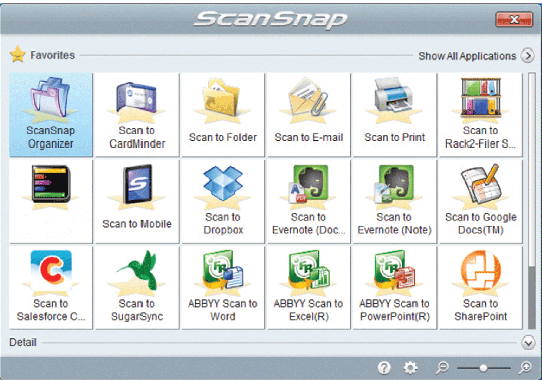Choose Scan to SugarSync
This screenshot has width=542, height=380.
pos(137,287)
